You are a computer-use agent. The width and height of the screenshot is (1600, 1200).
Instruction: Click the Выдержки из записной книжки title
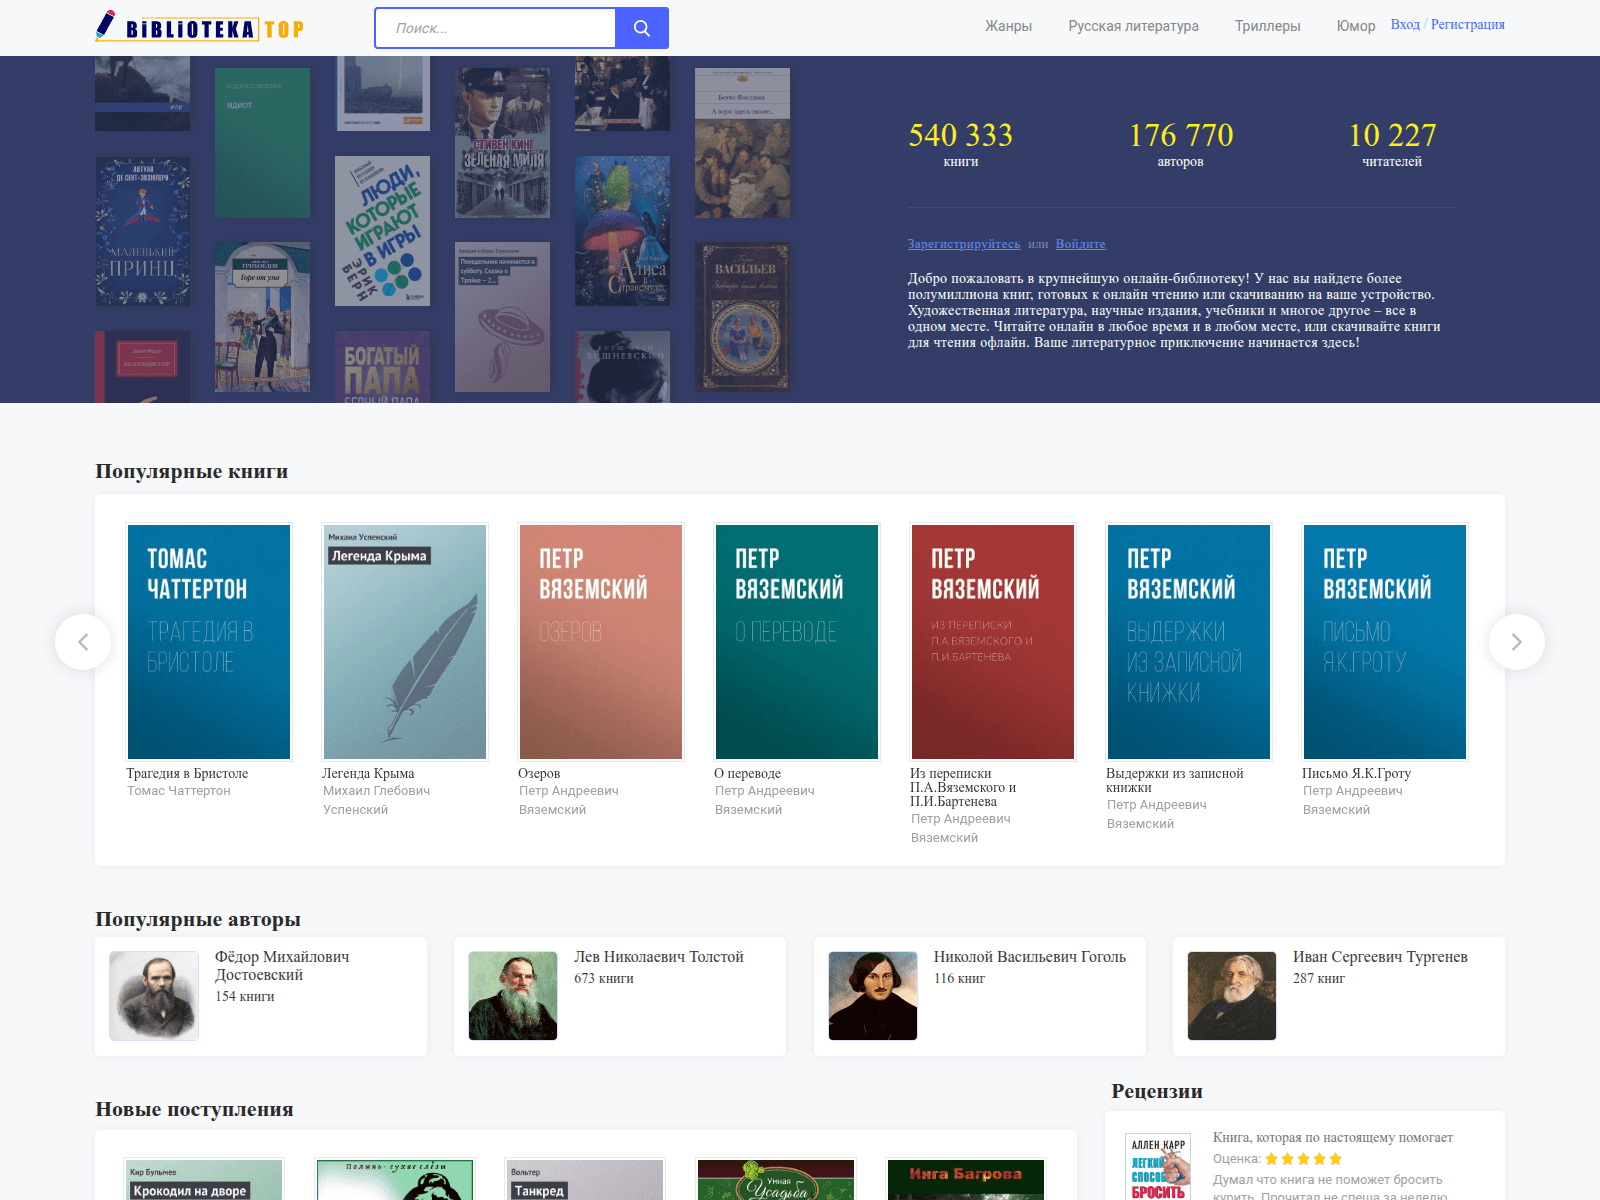tap(1175, 781)
